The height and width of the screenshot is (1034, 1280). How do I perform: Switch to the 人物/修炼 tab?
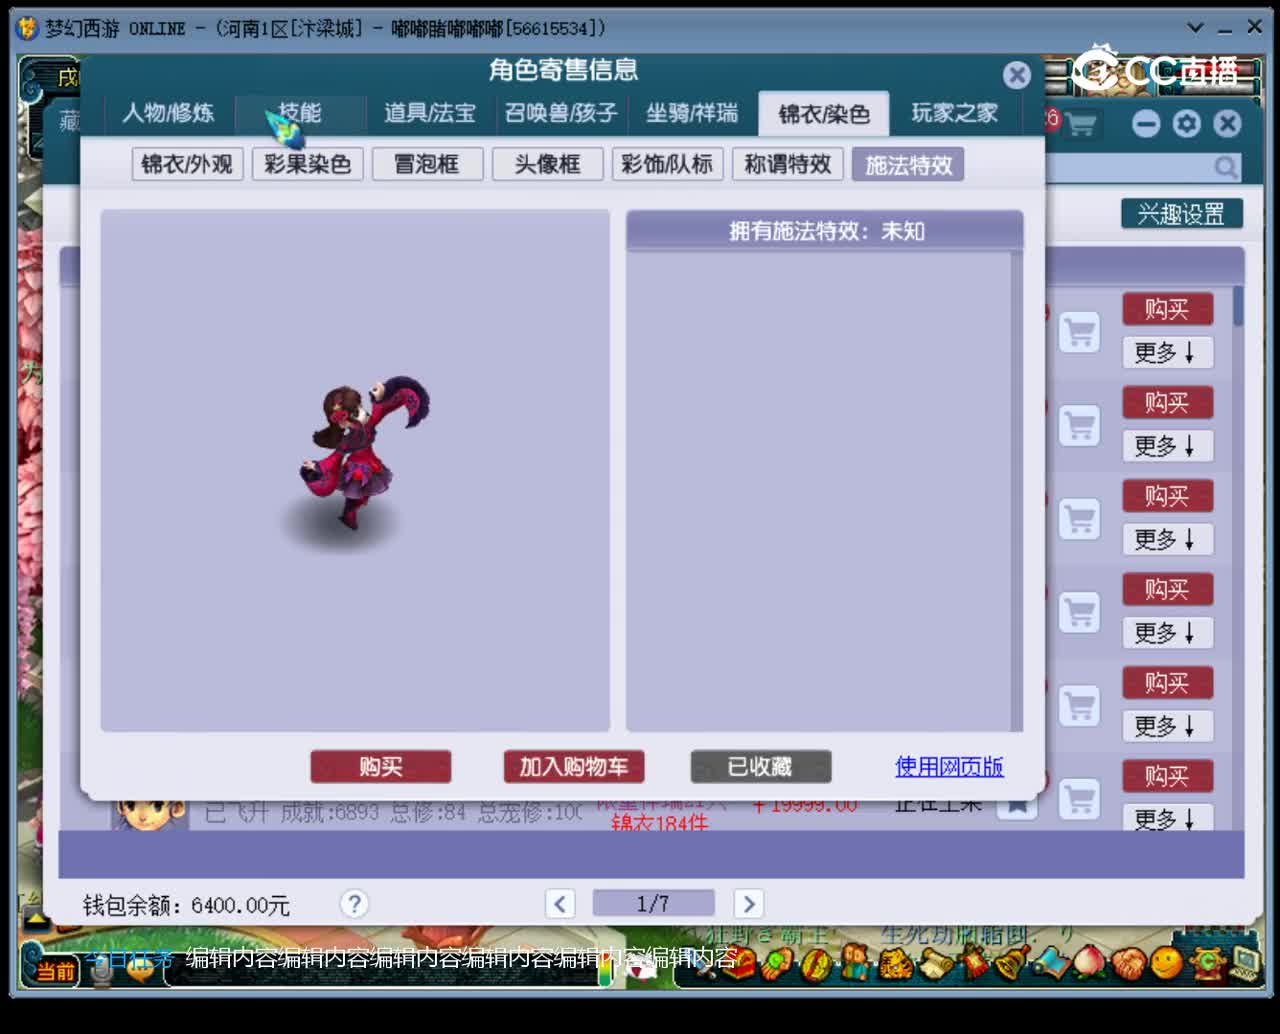point(169,113)
